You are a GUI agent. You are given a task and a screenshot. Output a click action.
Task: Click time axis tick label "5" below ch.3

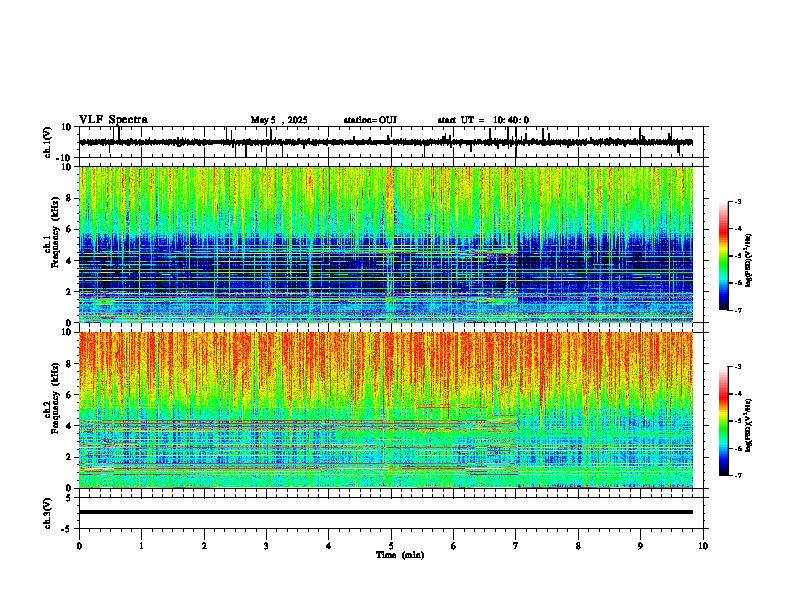click(391, 546)
